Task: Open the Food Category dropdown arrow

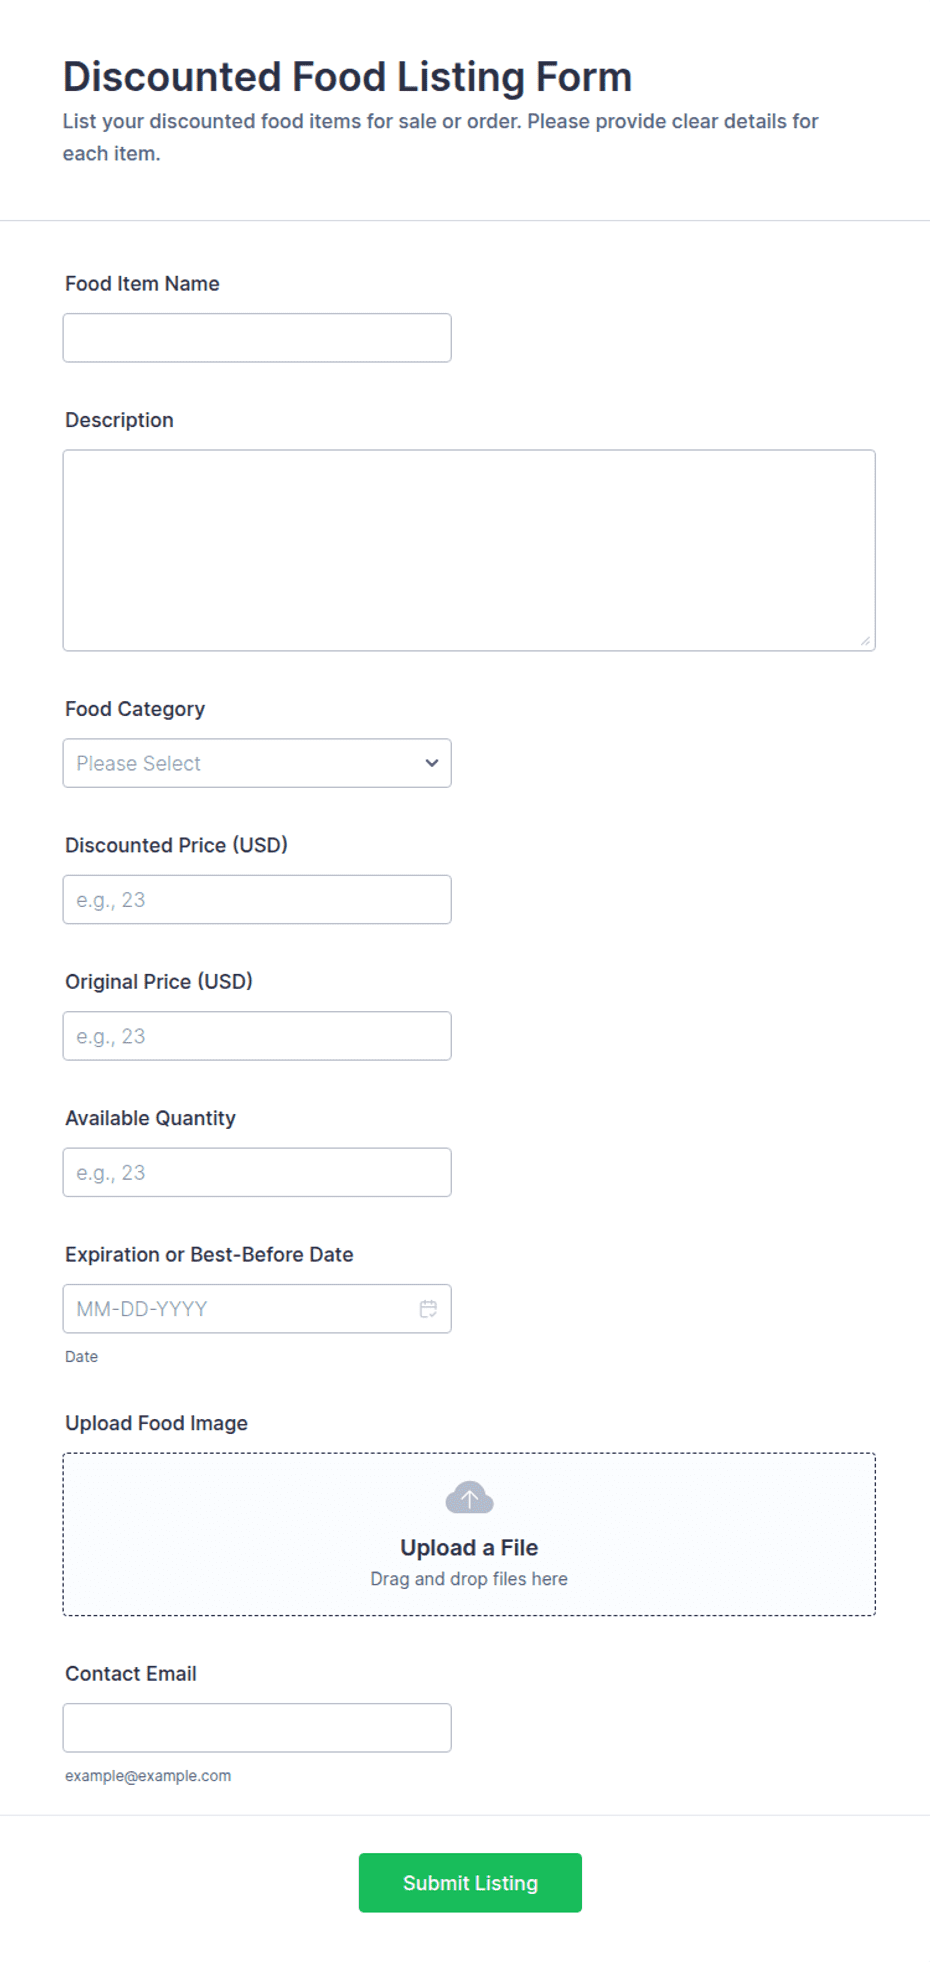Action: pos(432,763)
